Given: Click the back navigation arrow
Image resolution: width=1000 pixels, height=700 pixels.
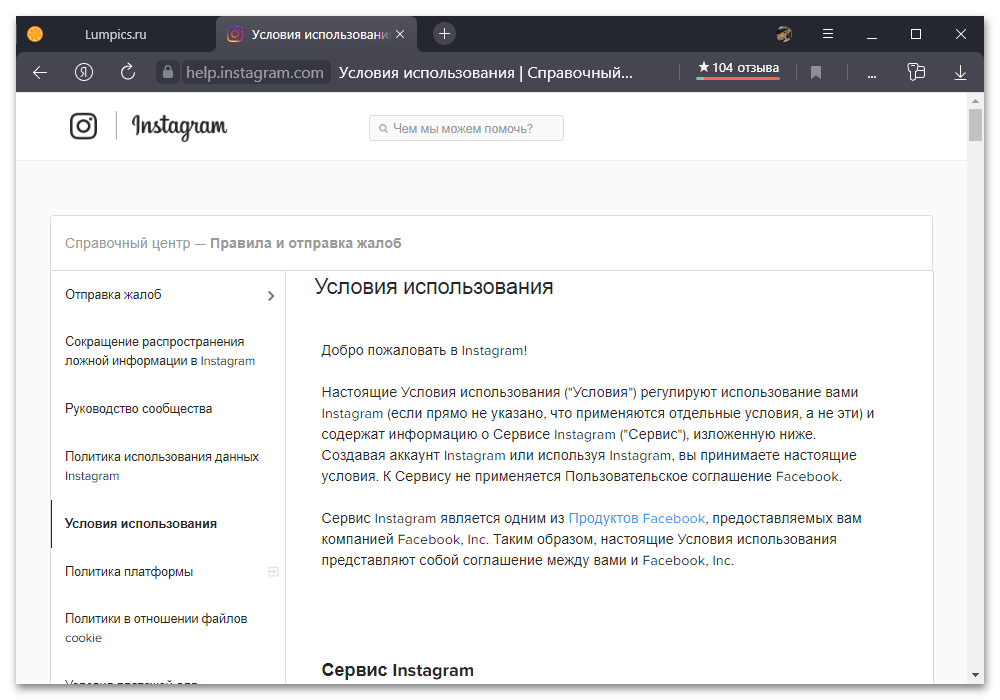Looking at the screenshot, I should pyautogui.click(x=39, y=72).
